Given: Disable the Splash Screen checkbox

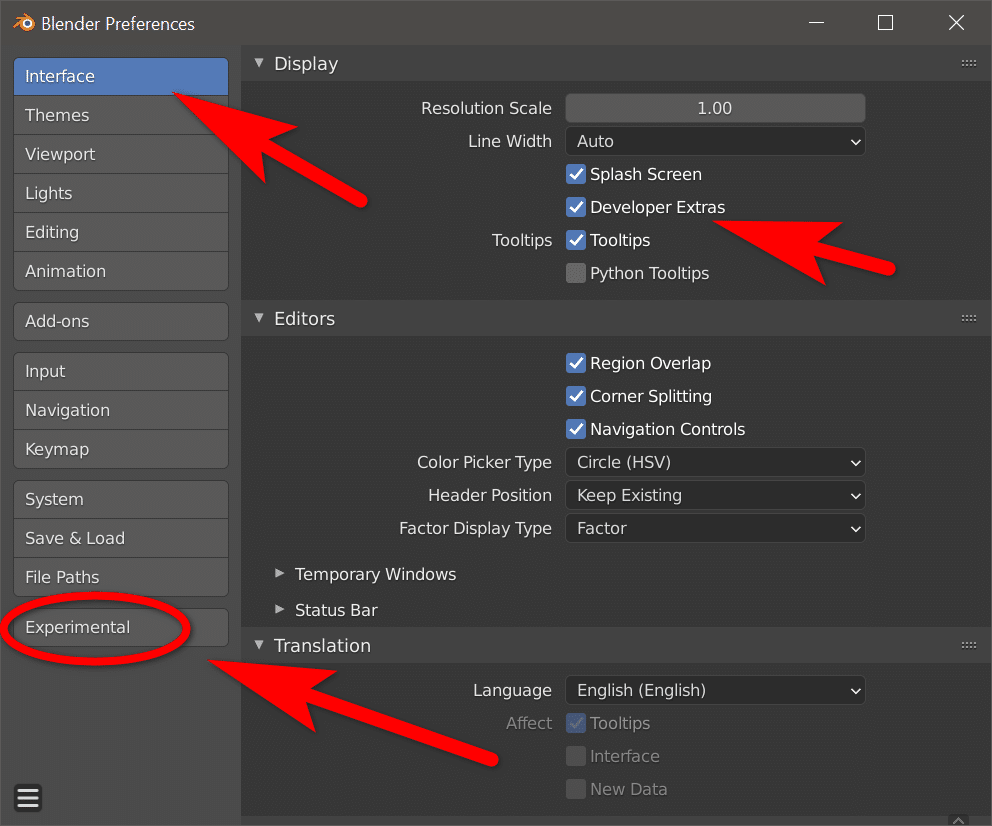Looking at the screenshot, I should [x=576, y=174].
